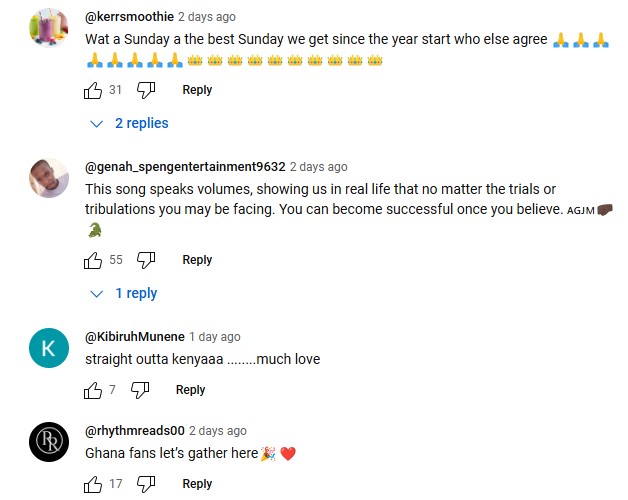The image size is (628, 500).
Task: Reply to @kerrsmoothie's Sunday comment
Action: 197,90
